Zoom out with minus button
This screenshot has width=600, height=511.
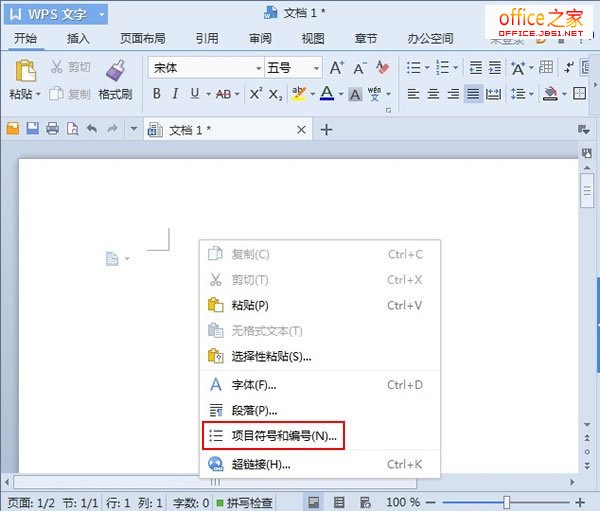(x=430, y=502)
